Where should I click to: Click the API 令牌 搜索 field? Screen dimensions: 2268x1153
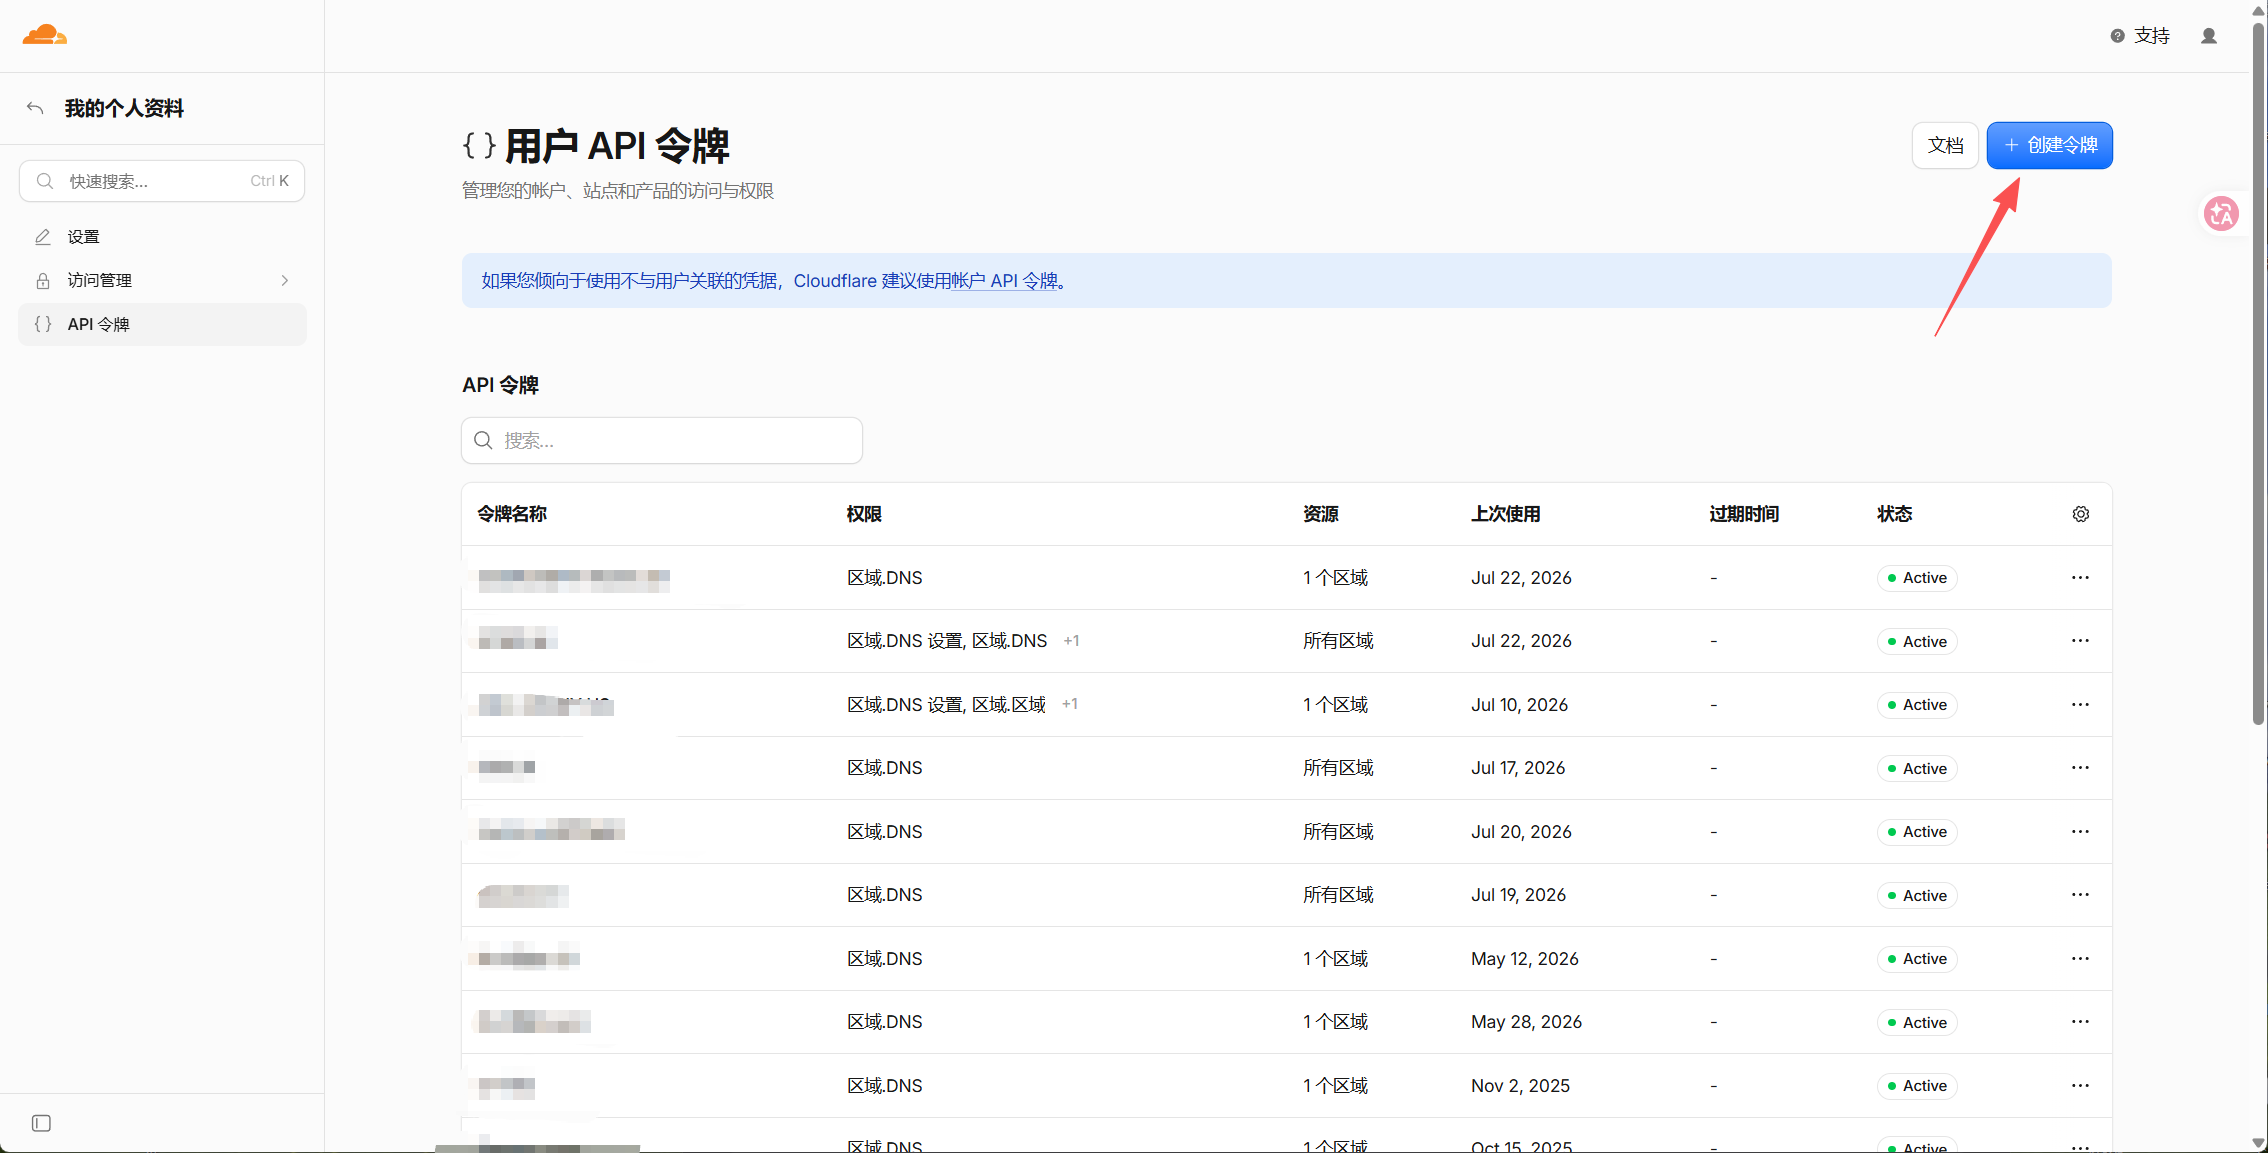(662, 441)
